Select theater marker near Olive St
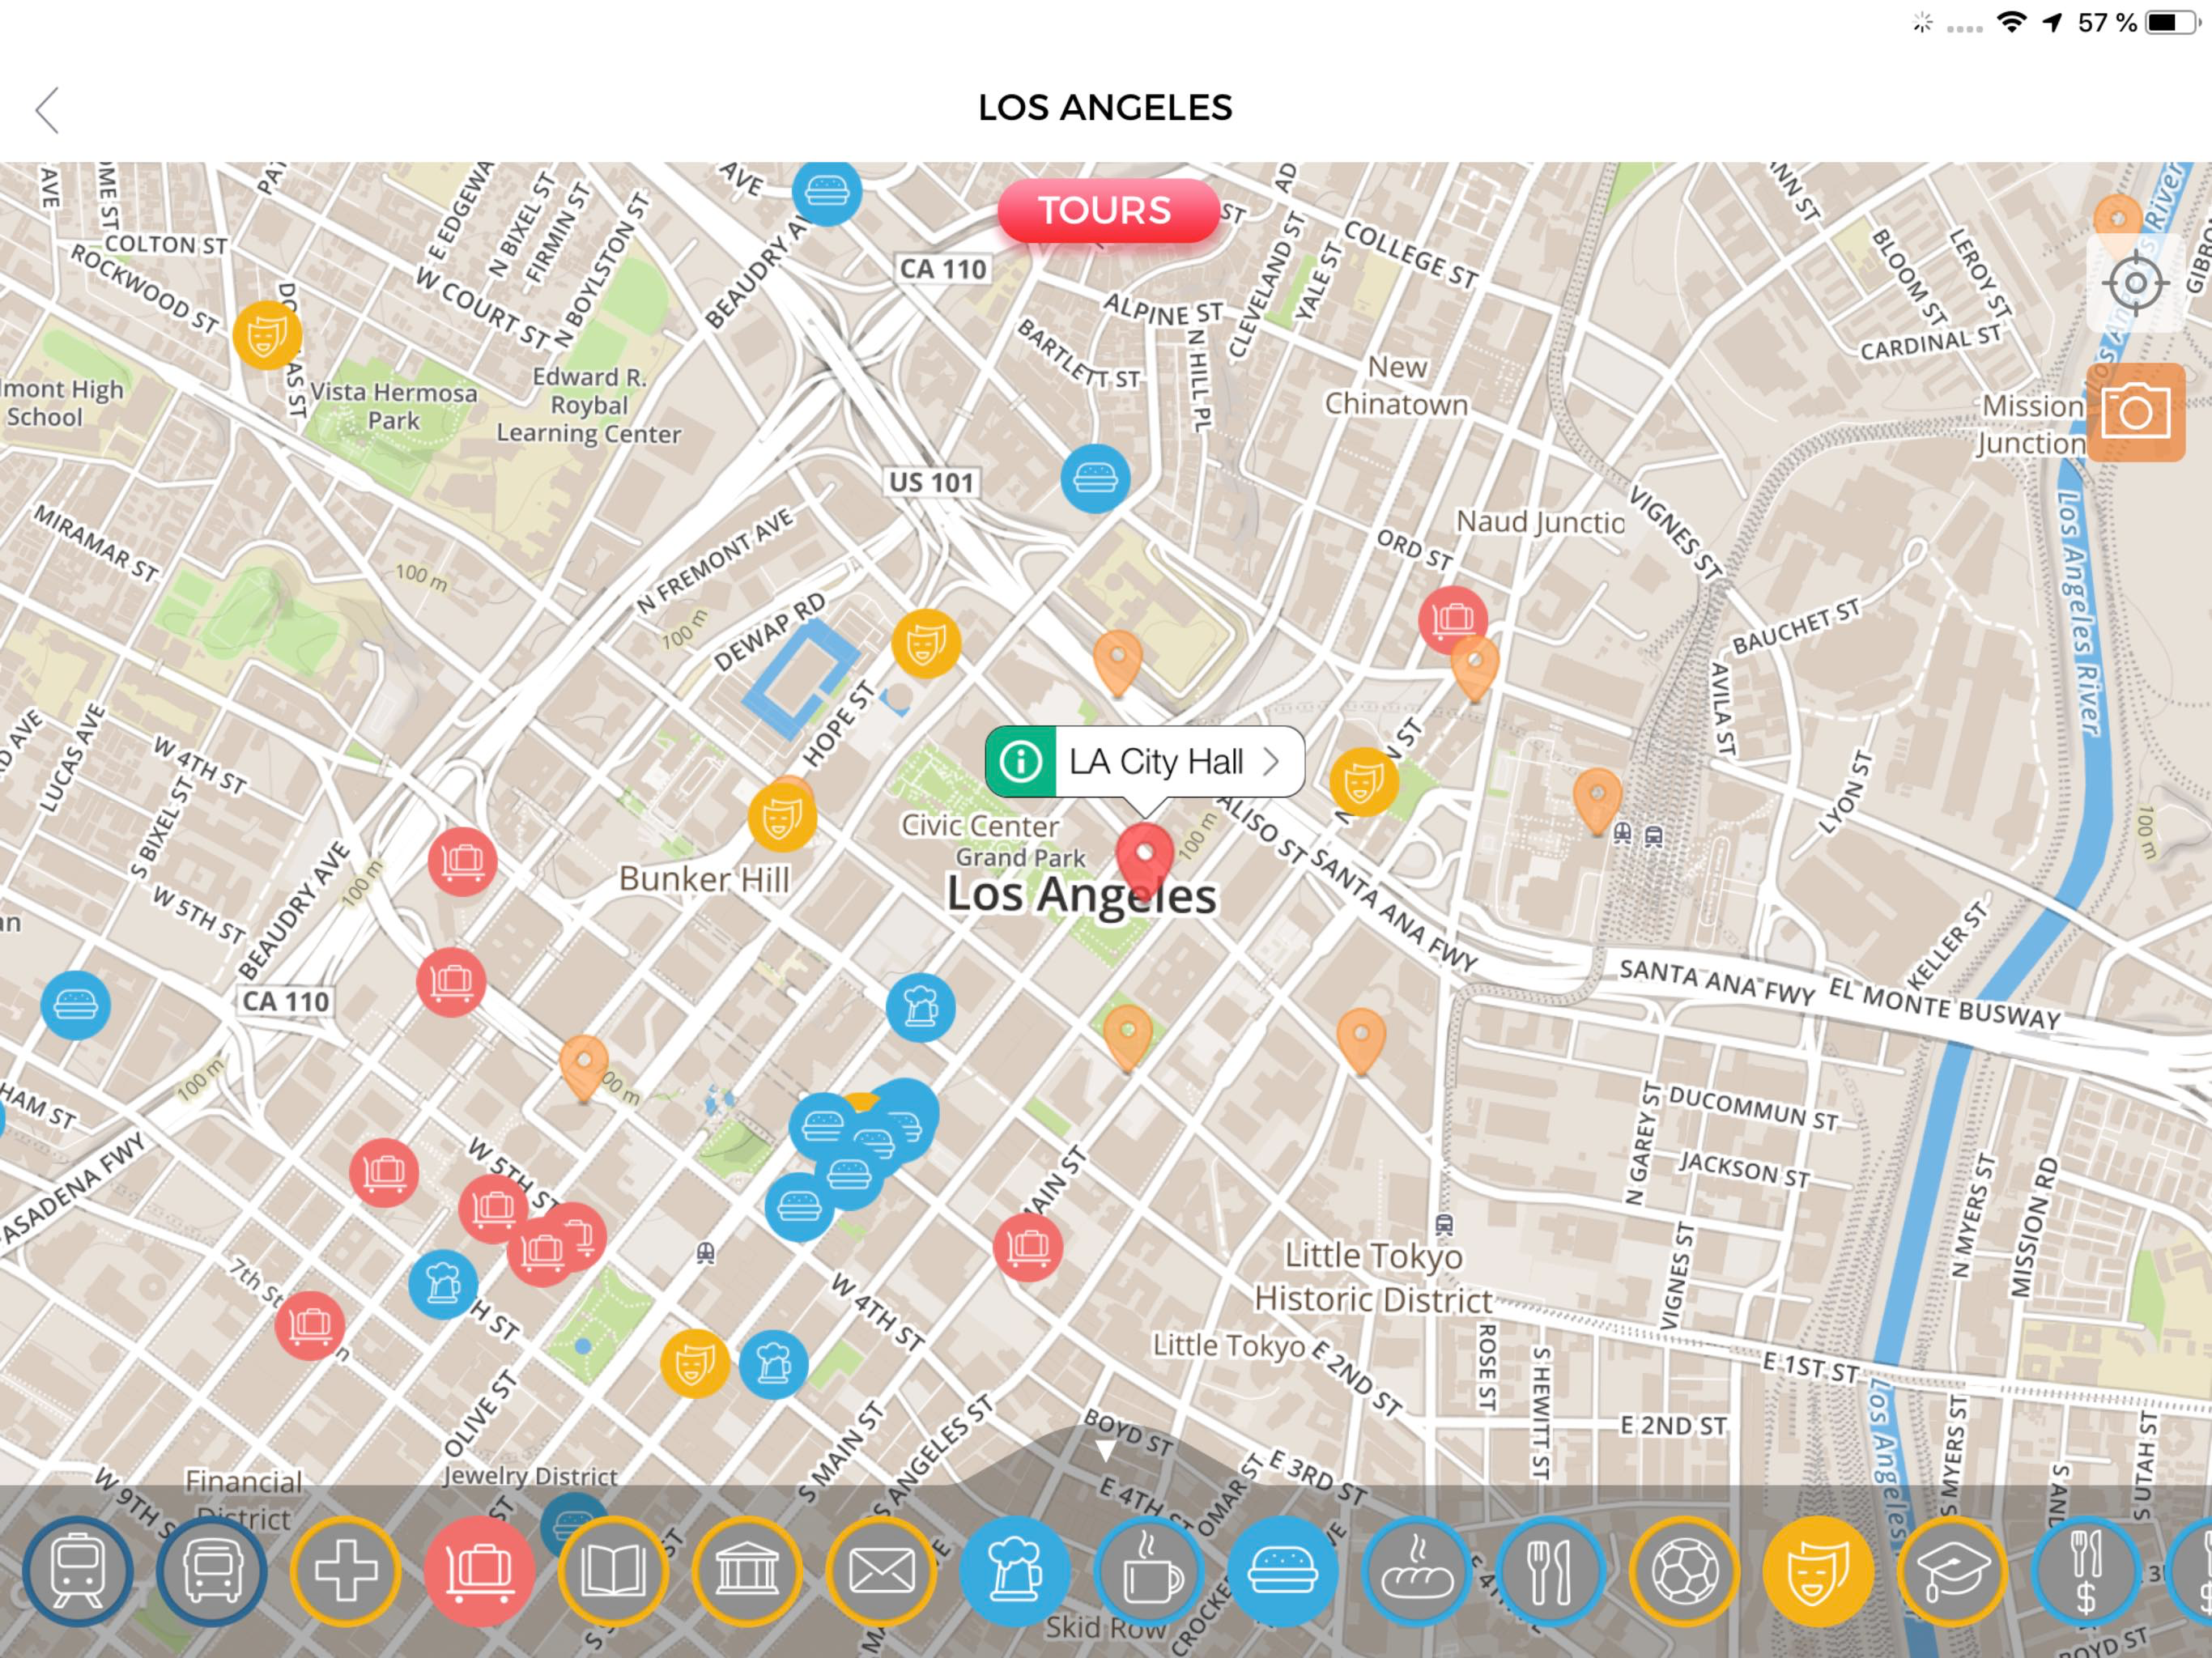This screenshot has height=1658, width=2212. [x=694, y=1363]
